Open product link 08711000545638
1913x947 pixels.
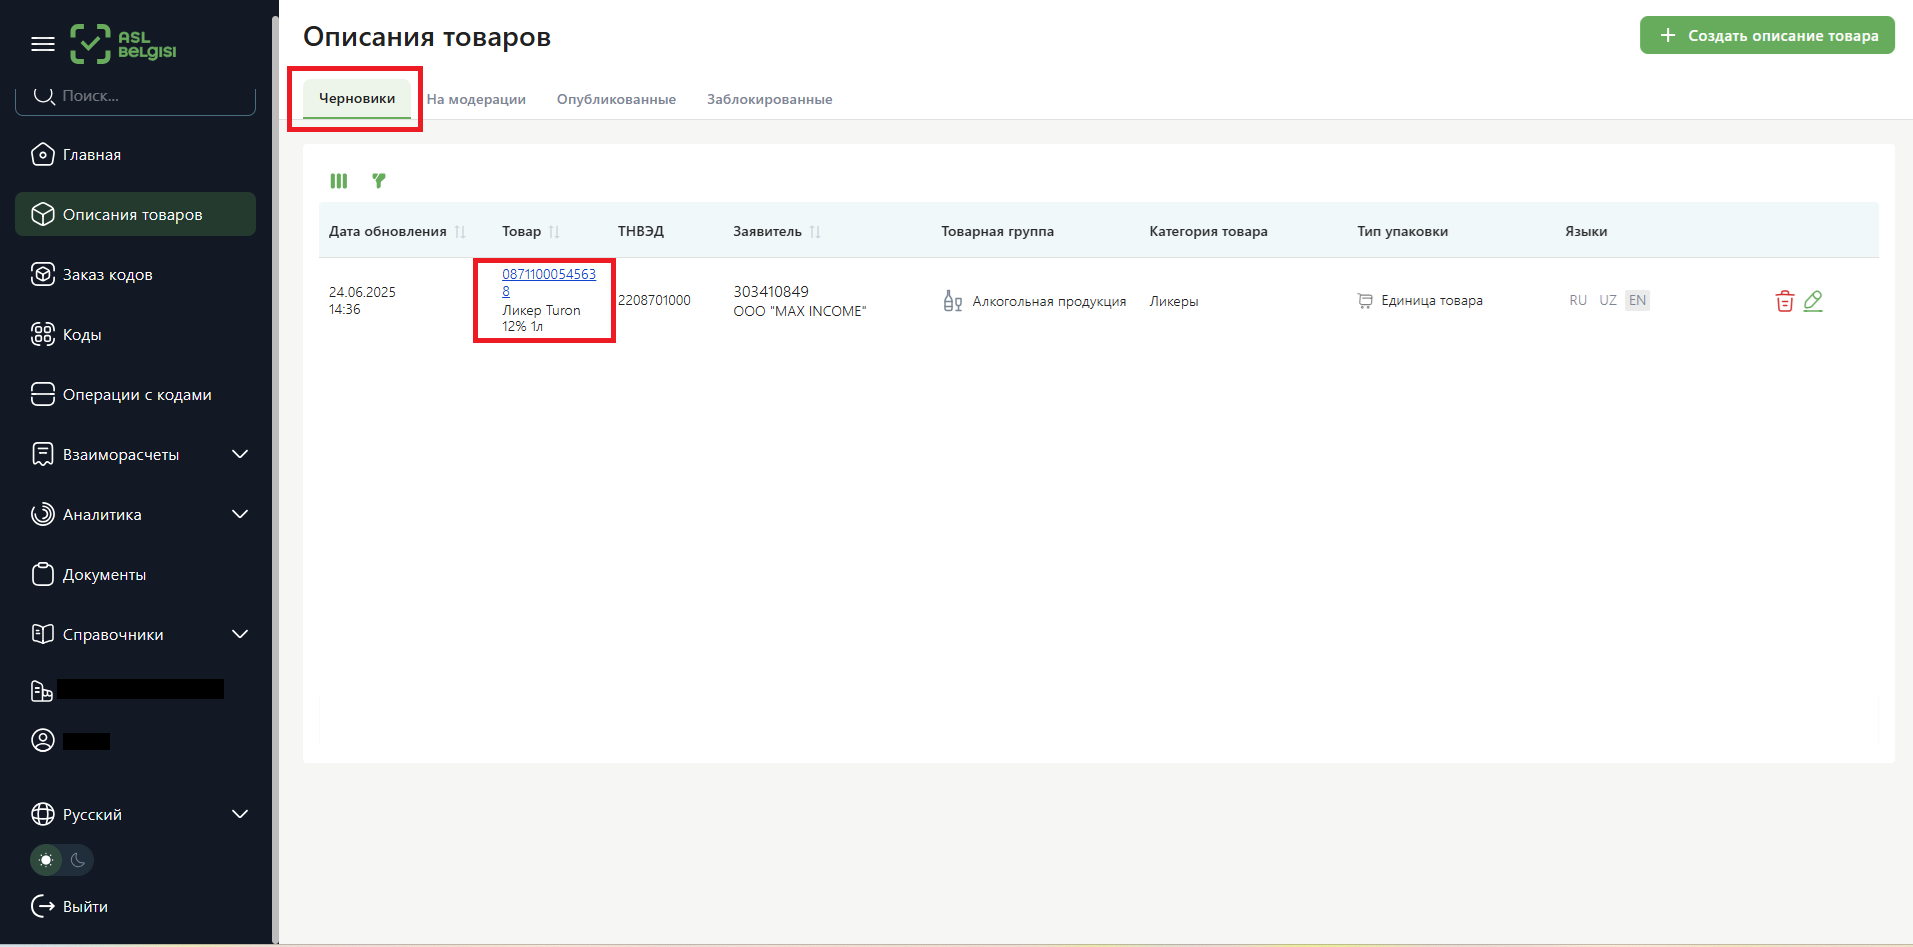(x=548, y=275)
